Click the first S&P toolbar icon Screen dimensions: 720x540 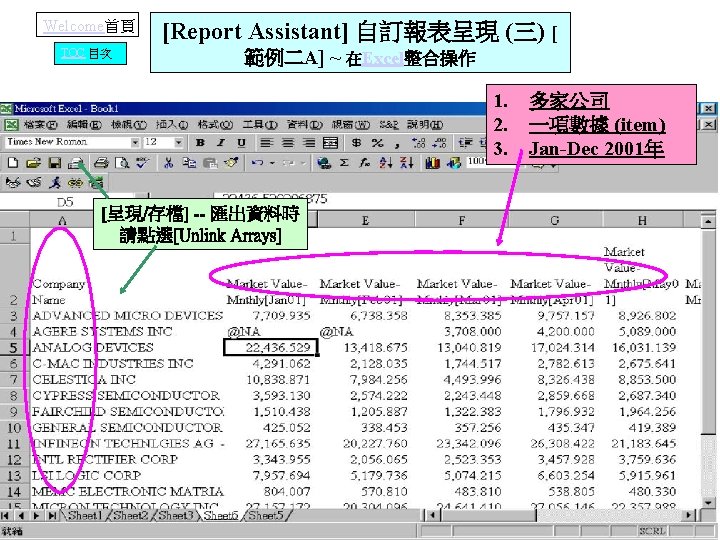tap(13, 182)
